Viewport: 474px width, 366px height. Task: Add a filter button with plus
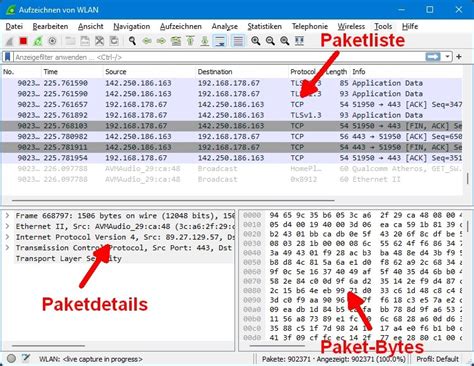pos(459,57)
